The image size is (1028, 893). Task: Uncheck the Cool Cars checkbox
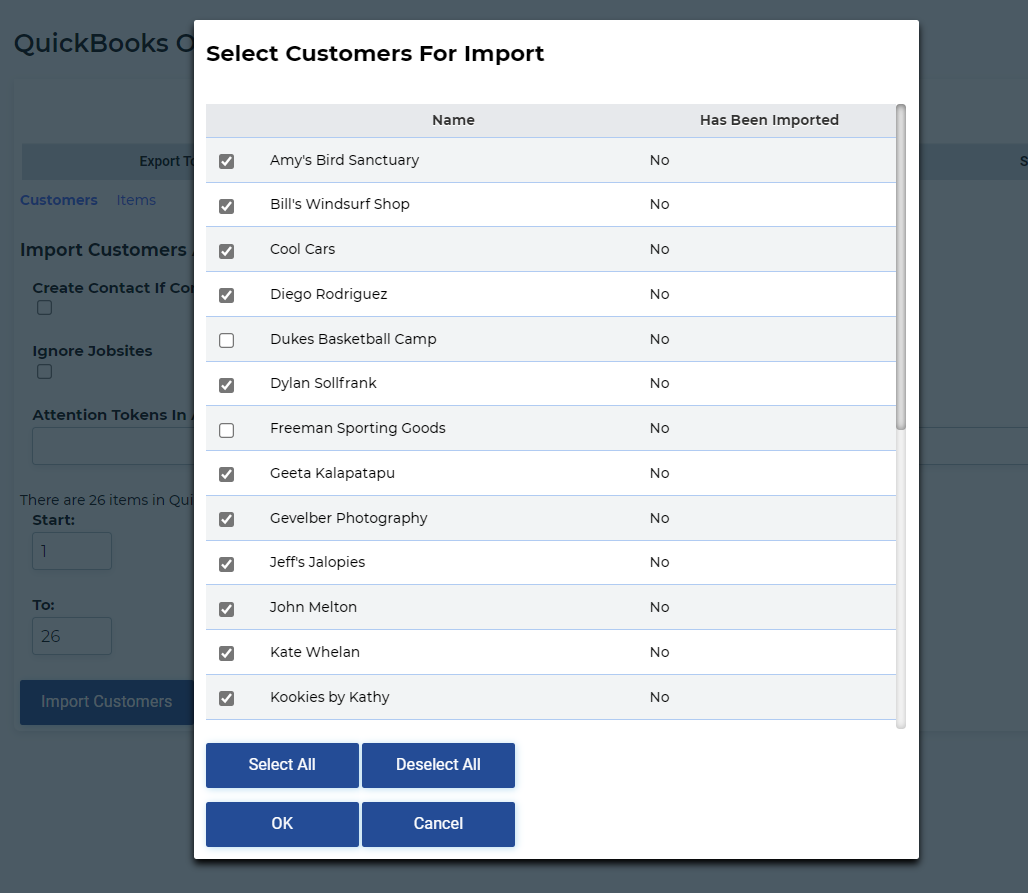227,251
